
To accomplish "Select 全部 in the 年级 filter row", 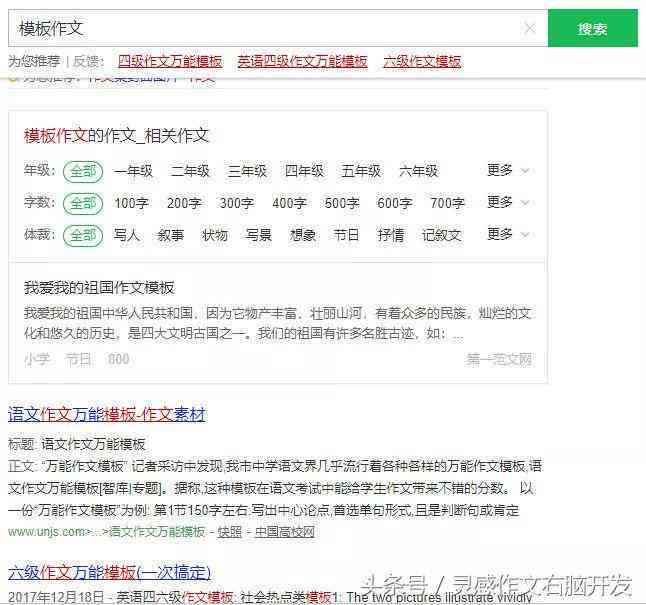I will tap(83, 171).
